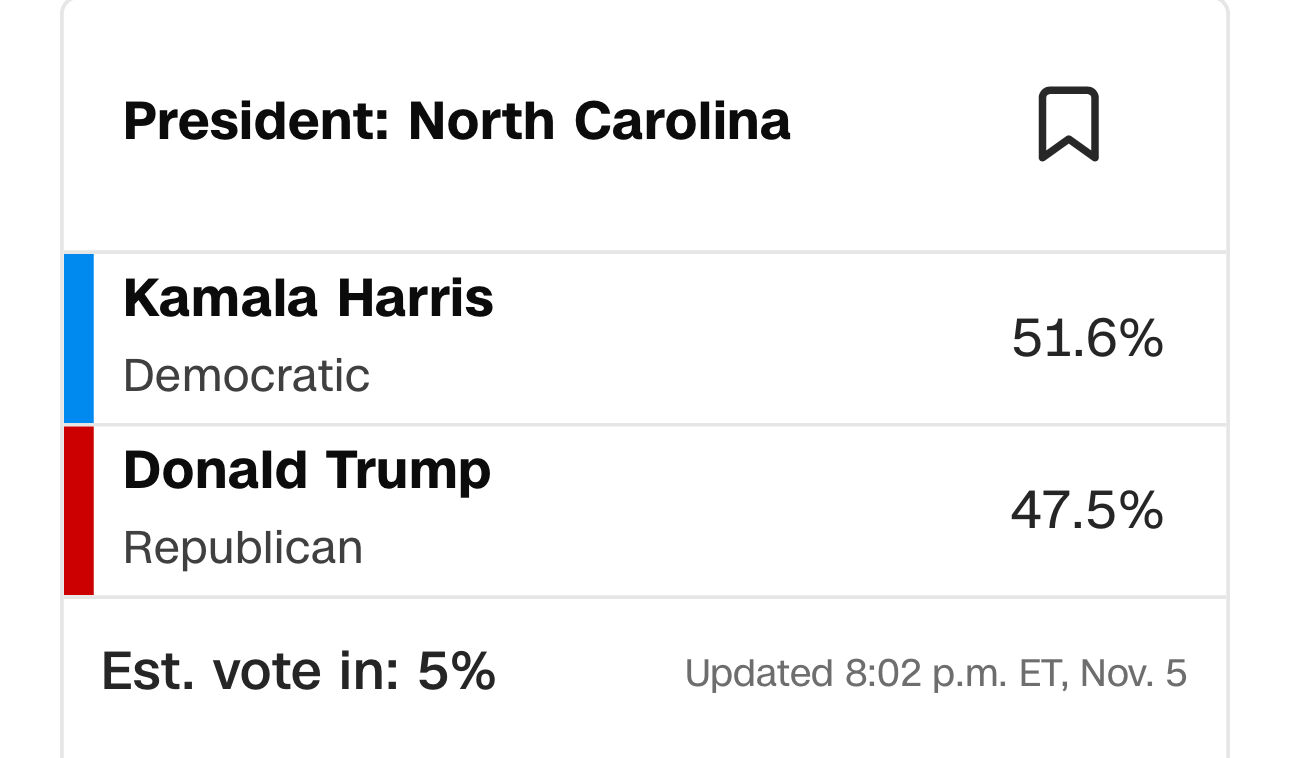Click the words North Carolina in the heading
This screenshot has width=1290, height=758.
coord(599,122)
